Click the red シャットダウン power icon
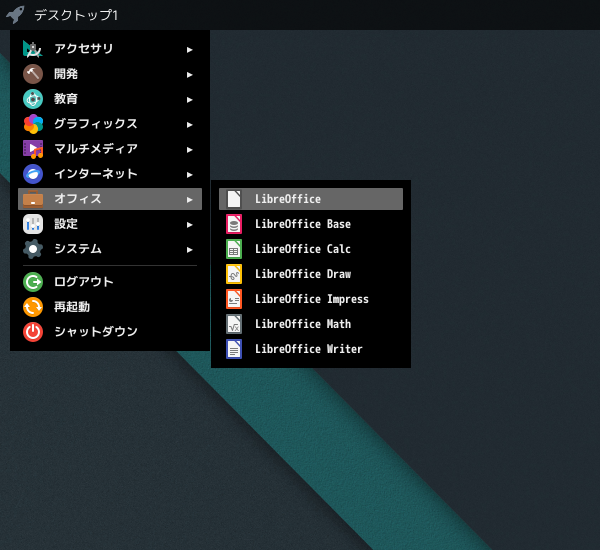The height and width of the screenshot is (550, 600). (x=33, y=332)
